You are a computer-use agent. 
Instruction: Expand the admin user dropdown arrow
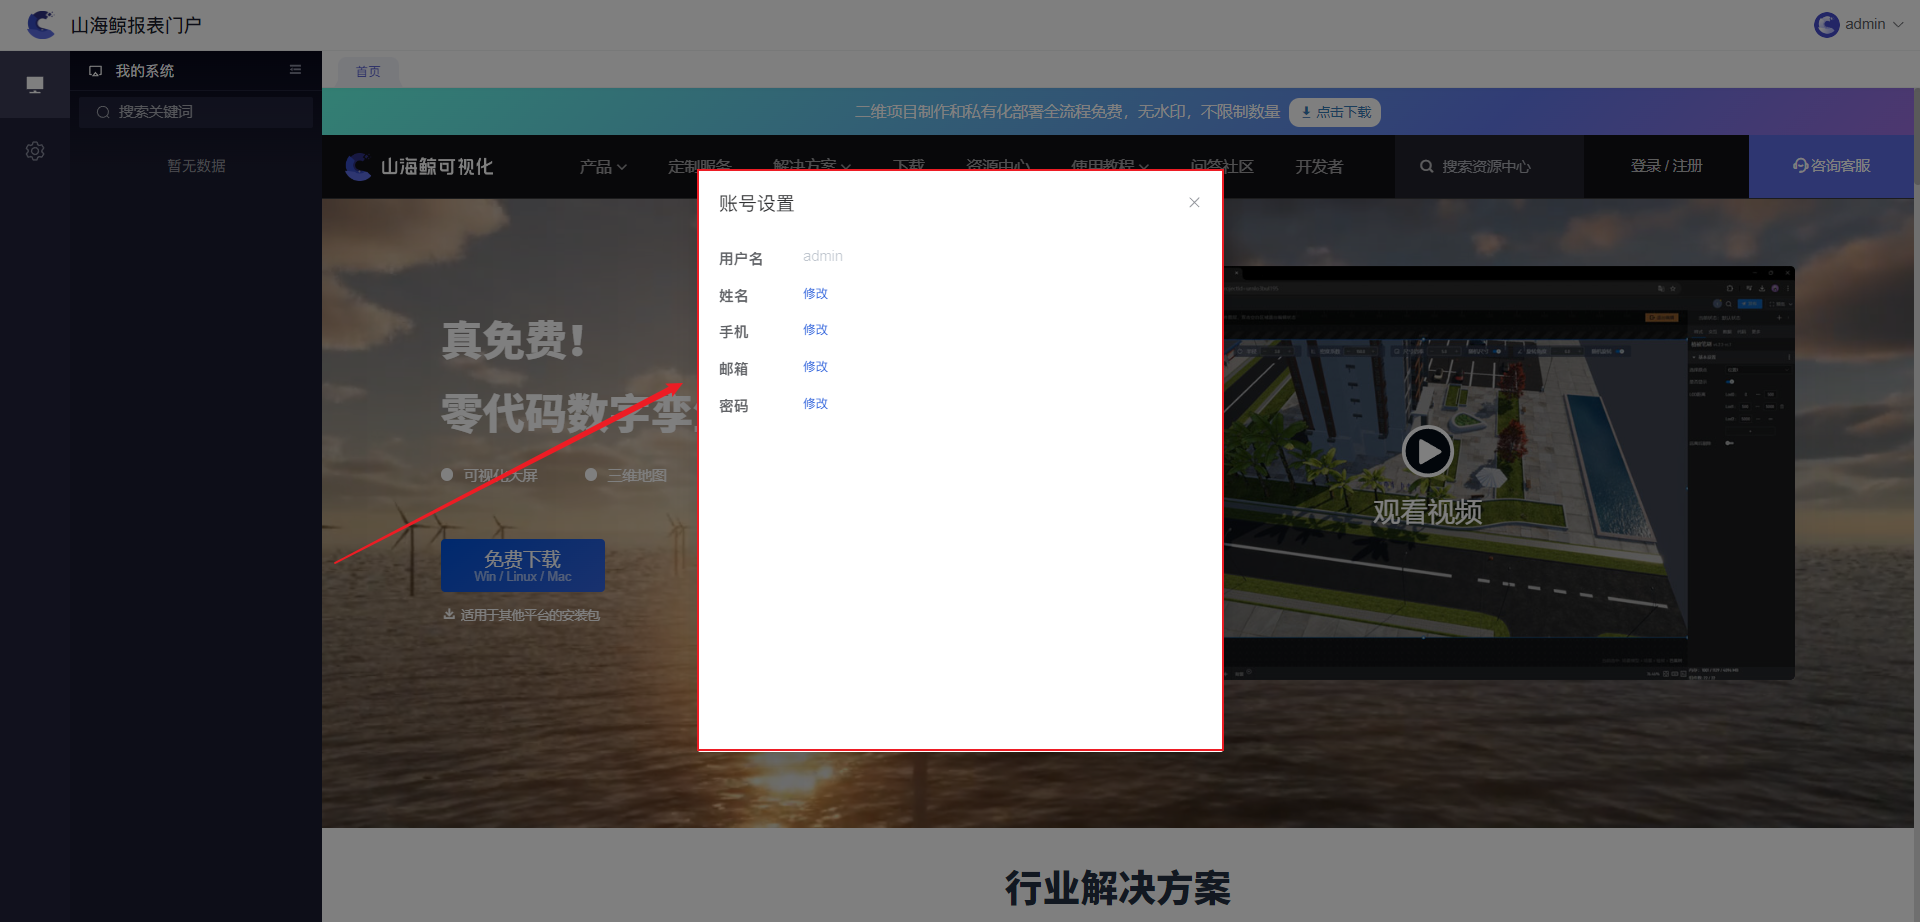[1898, 24]
